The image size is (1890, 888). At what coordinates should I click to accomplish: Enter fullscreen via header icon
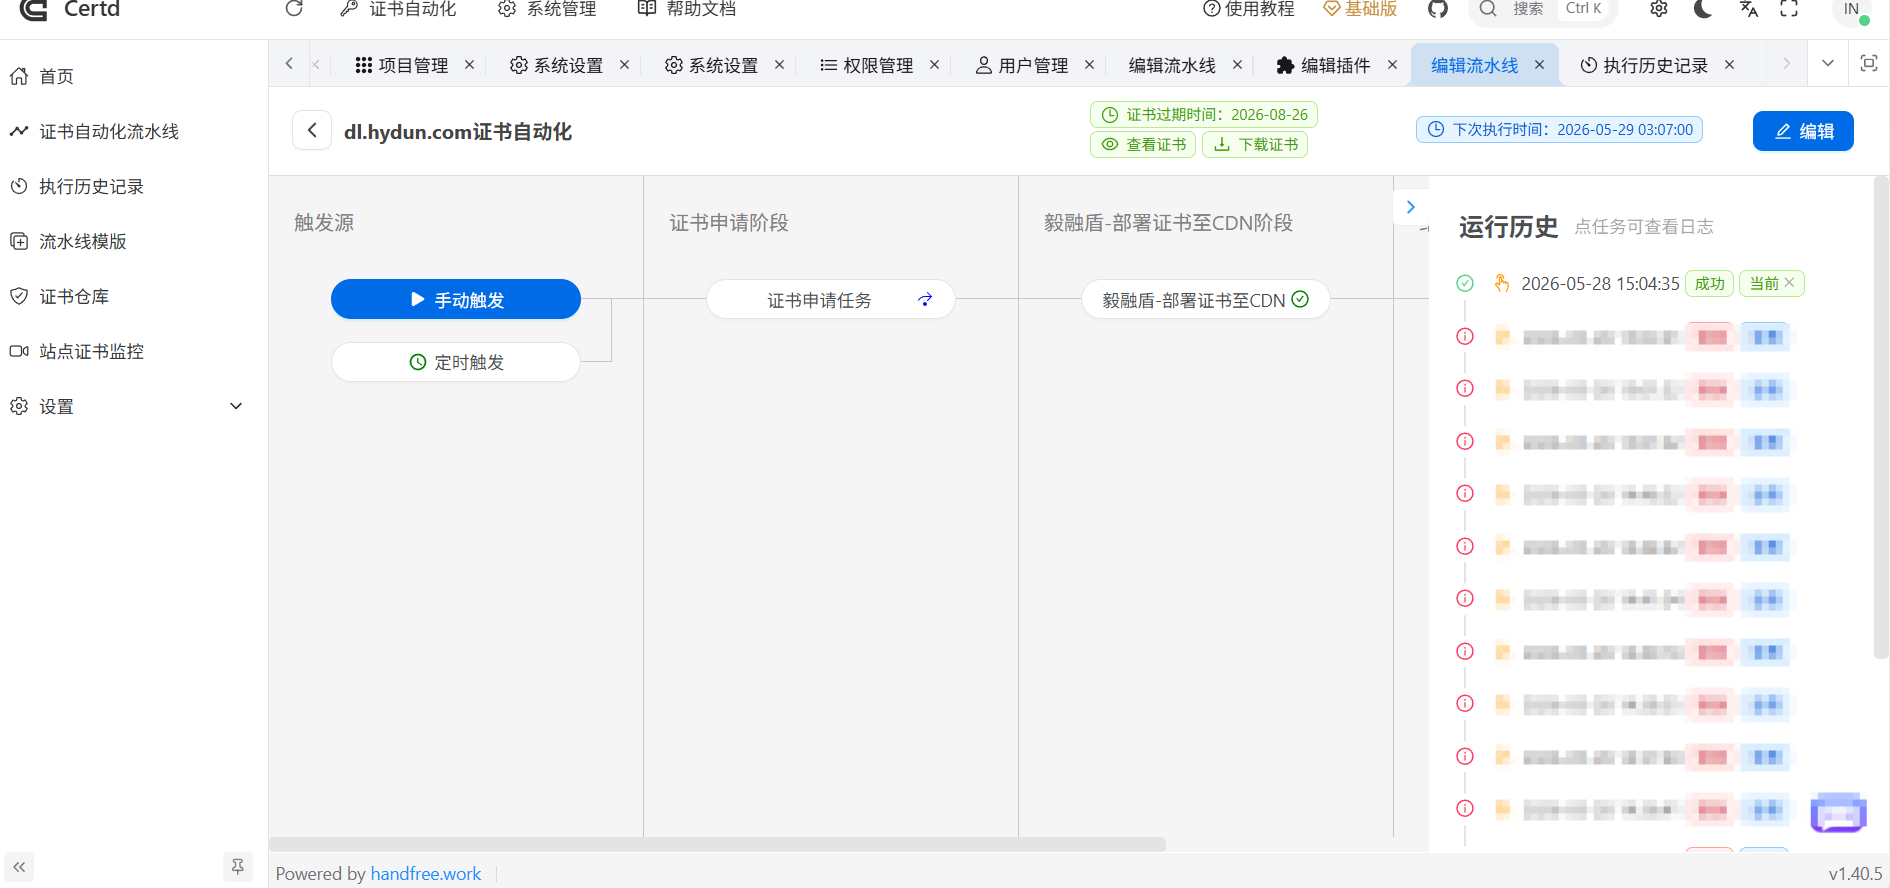click(x=1789, y=9)
